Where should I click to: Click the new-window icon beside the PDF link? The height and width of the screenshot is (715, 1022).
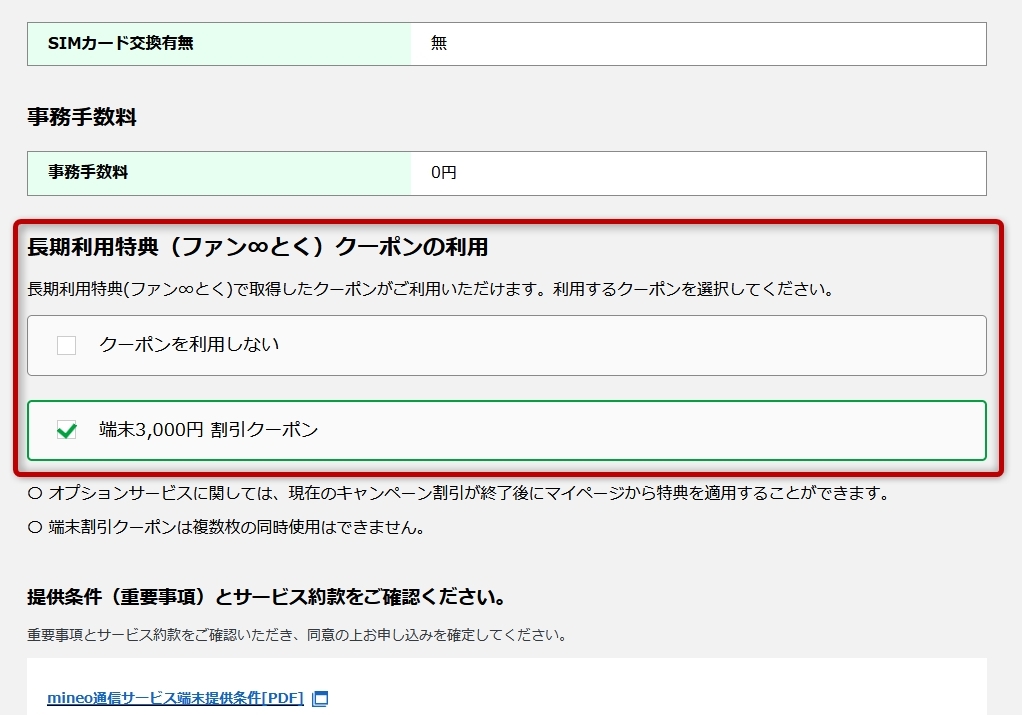320,699
